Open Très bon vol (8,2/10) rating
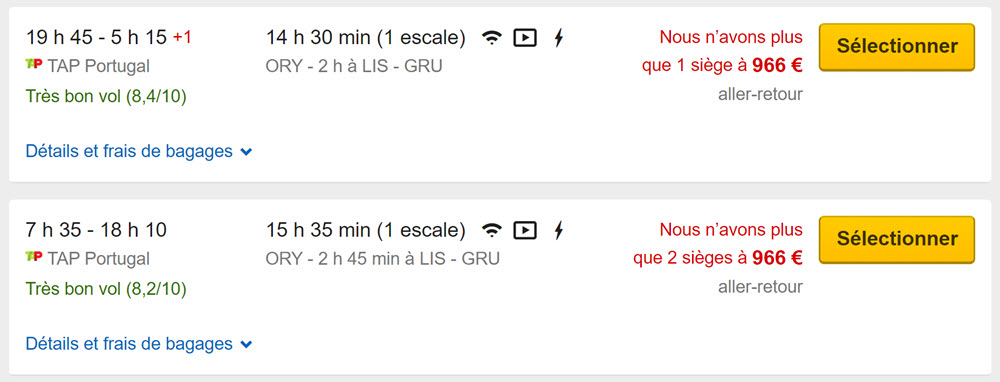This screenshot has width=1000, height=382. (x=106, y=290)
